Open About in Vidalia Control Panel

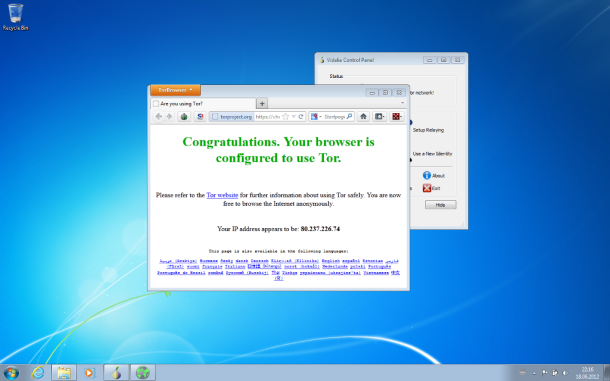tap(434, 176)
